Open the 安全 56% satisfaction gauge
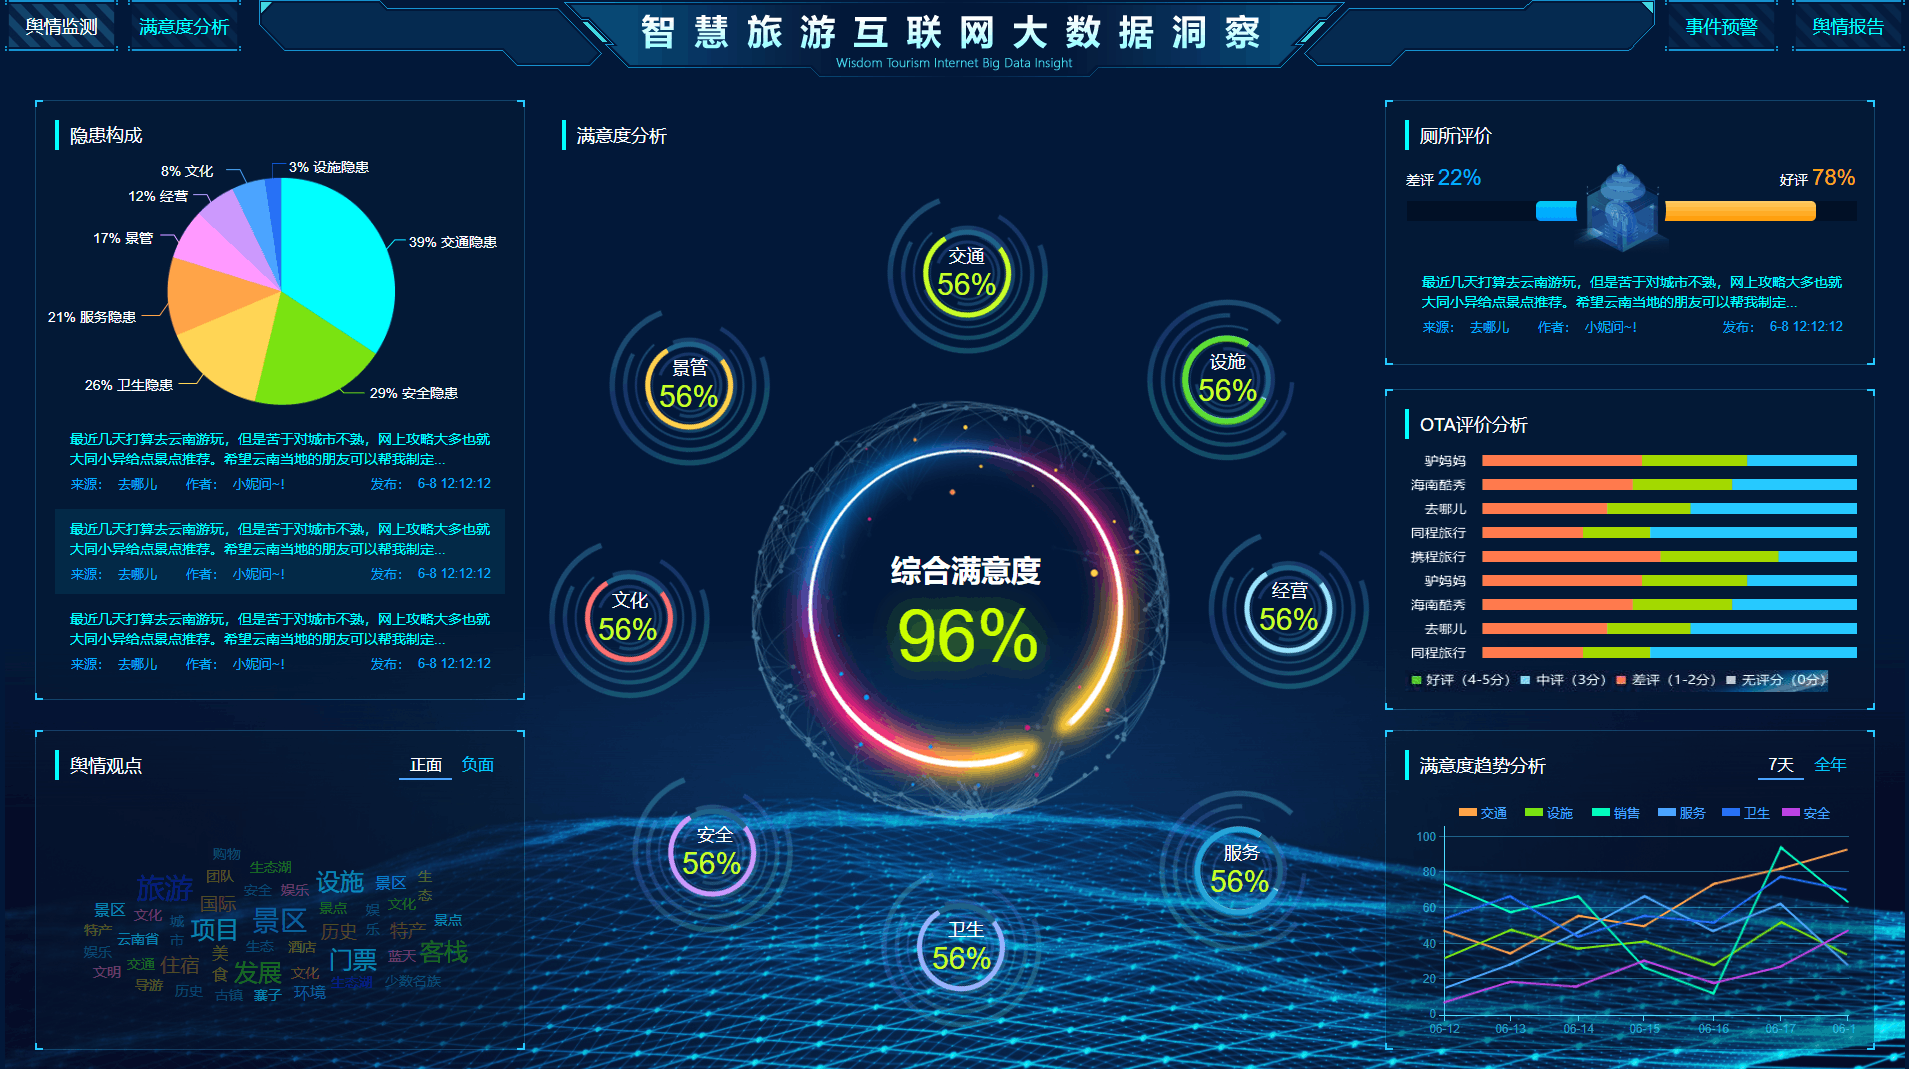Screen dimensions: 1909x1069 (x=712, y=852)
